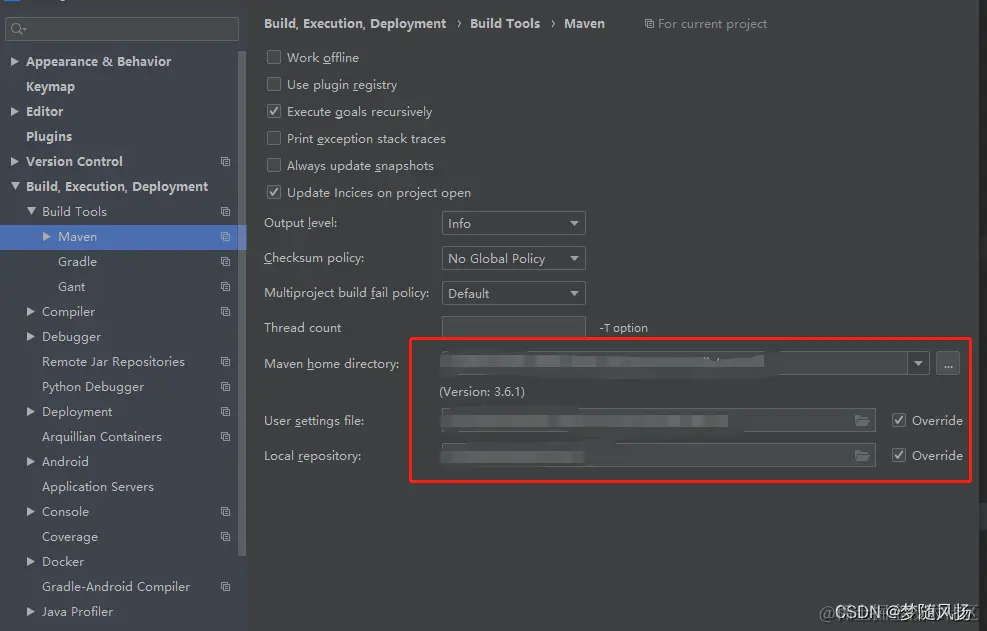Expand the Editor section arrow
Screen dimensions: 987x631
(x=14, y=111)
